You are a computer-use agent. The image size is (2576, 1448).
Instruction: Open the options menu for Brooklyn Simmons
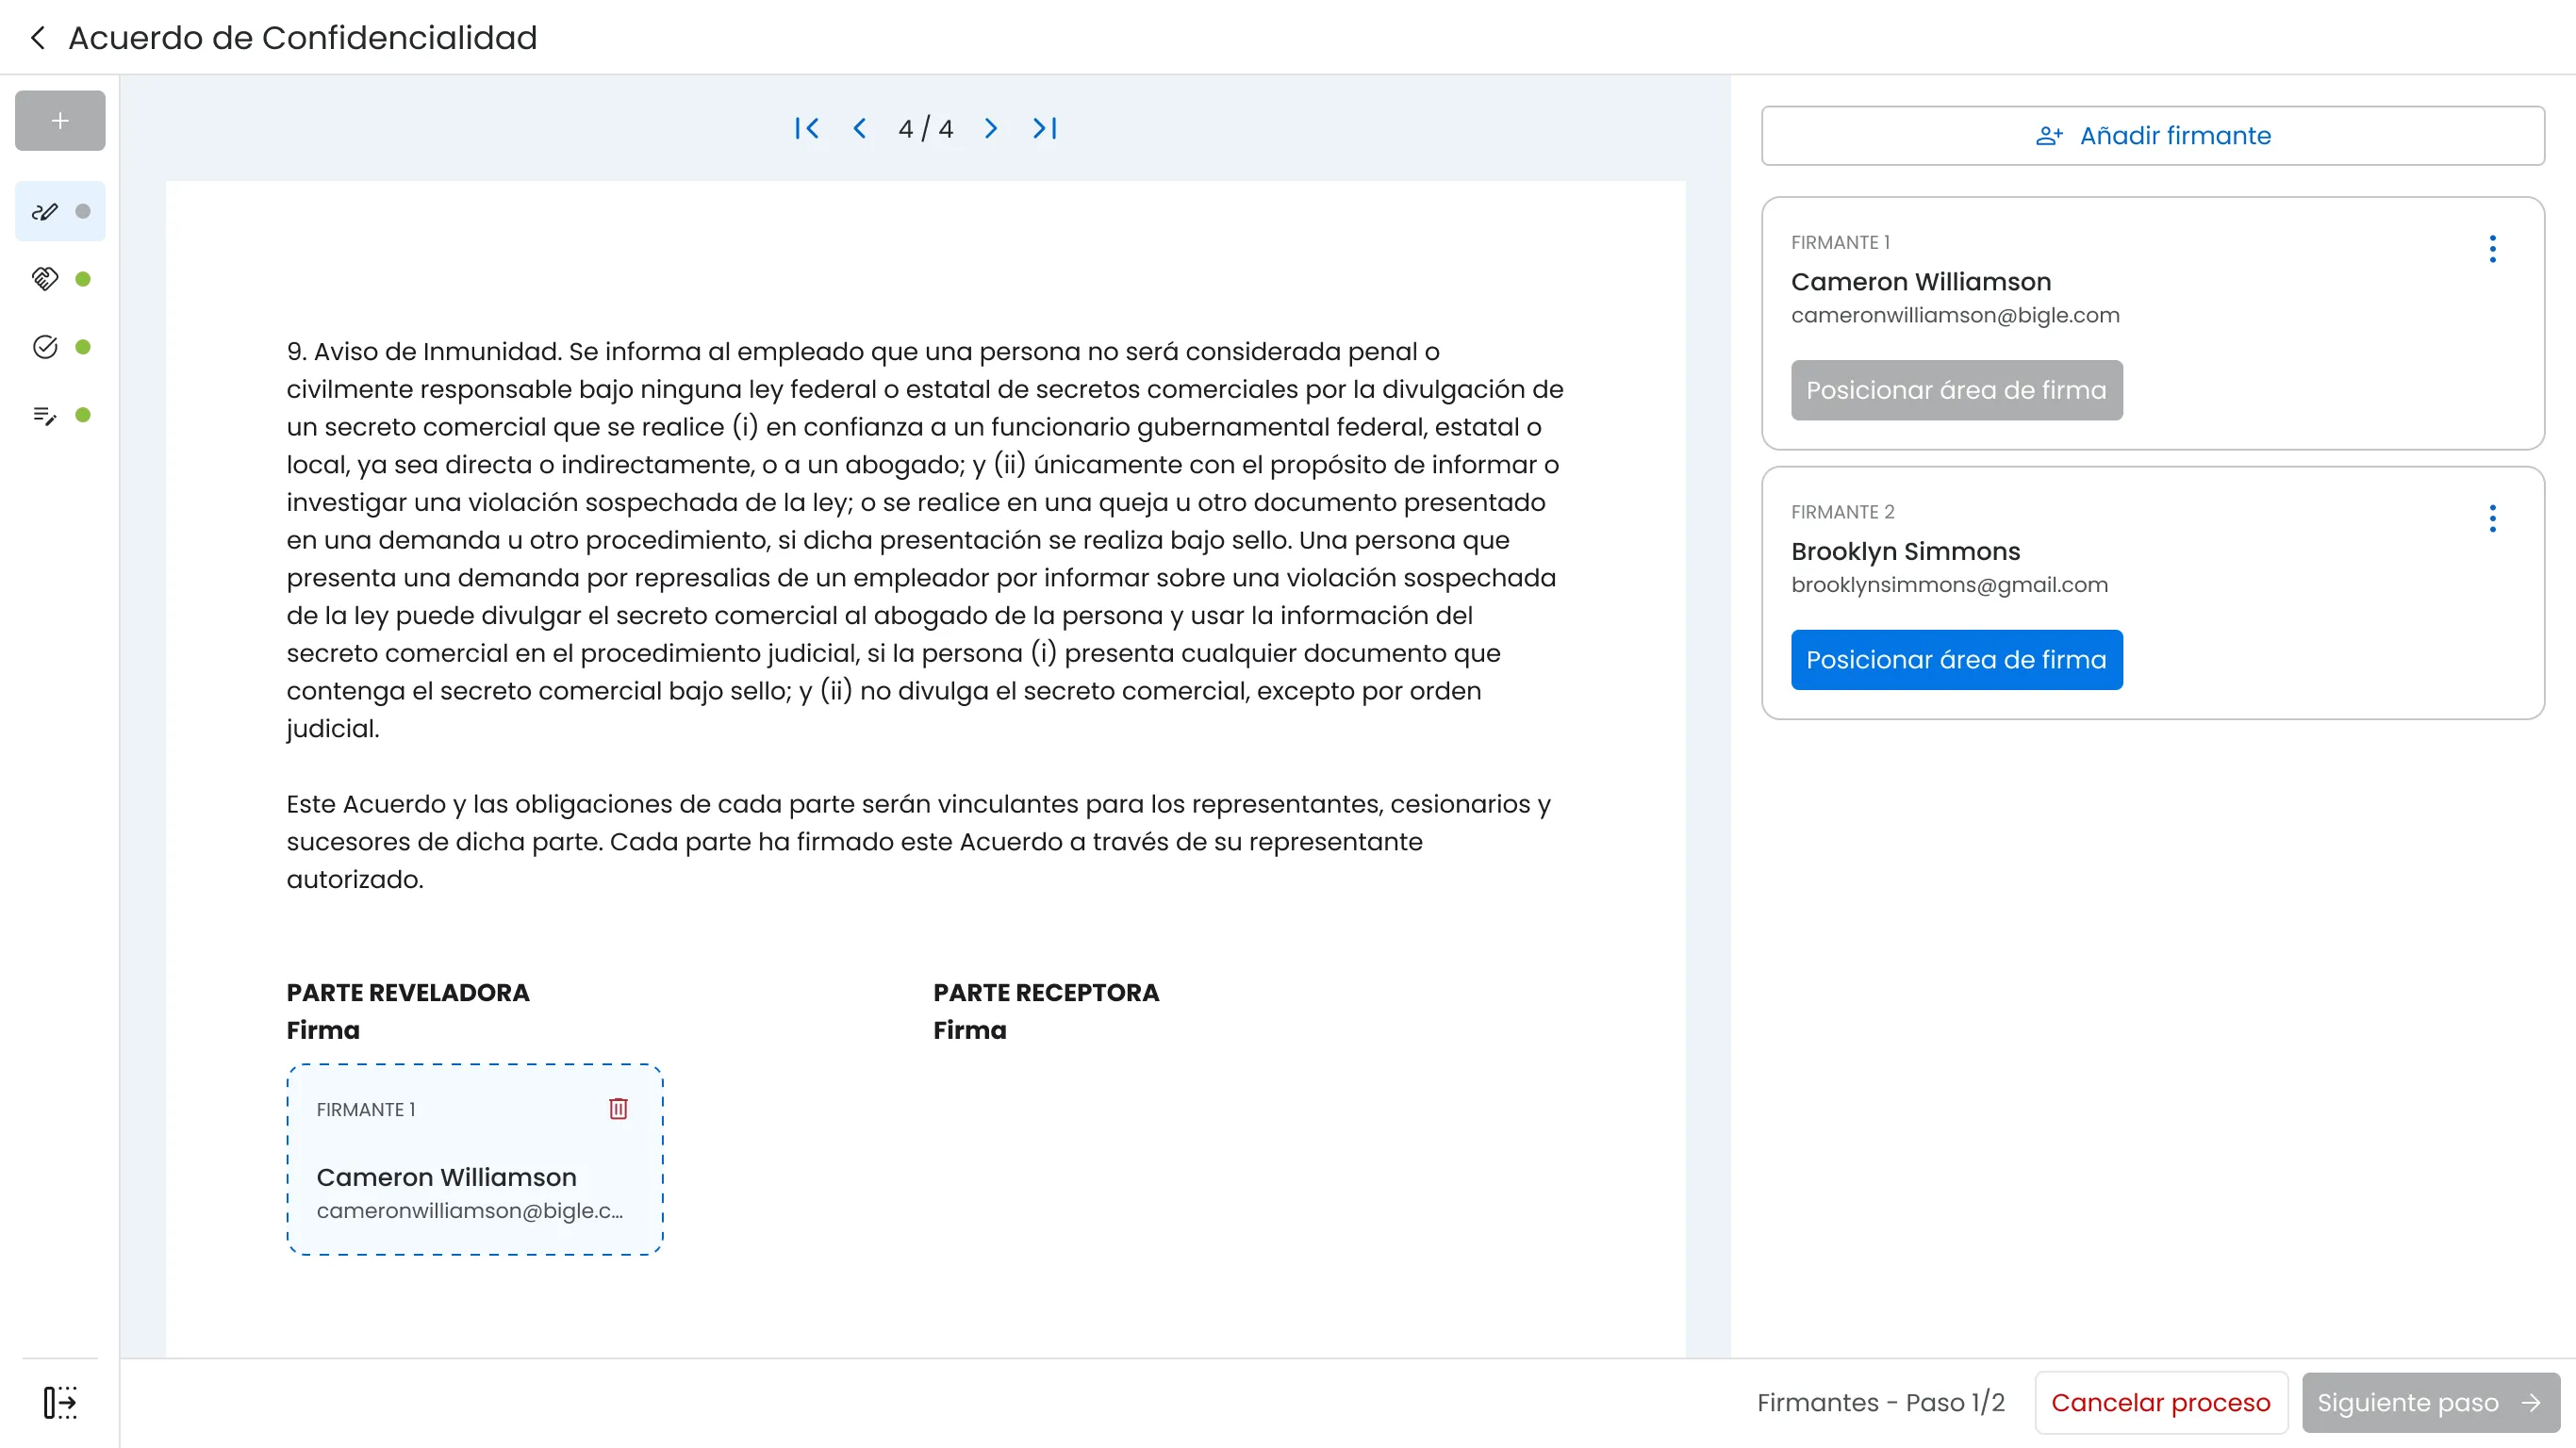[2492, 518]
